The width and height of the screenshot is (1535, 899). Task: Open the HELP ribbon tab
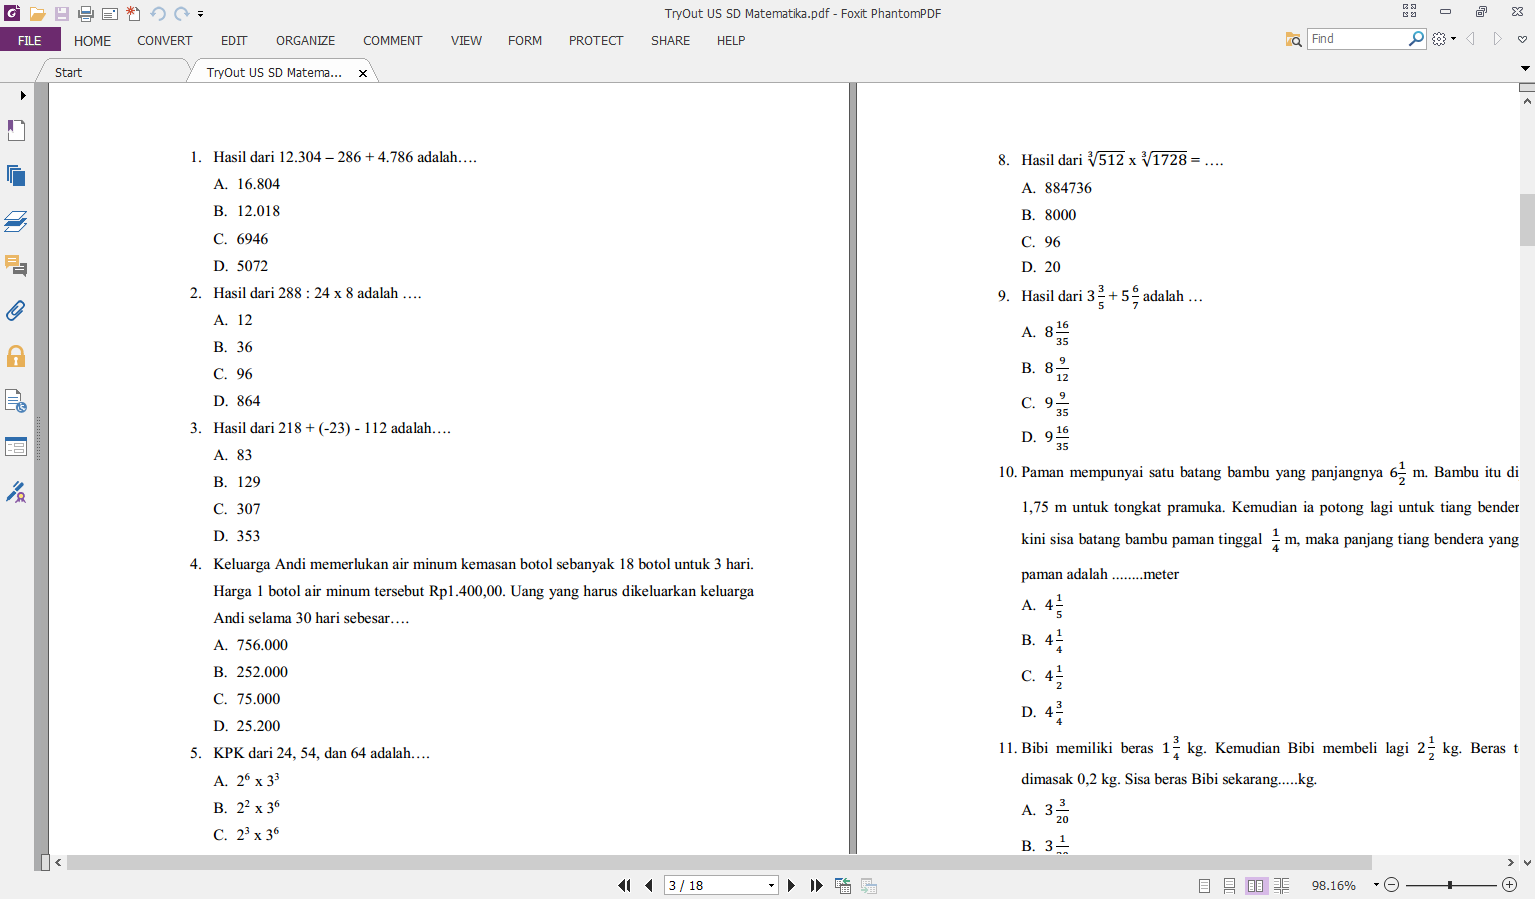coord(731,40)
